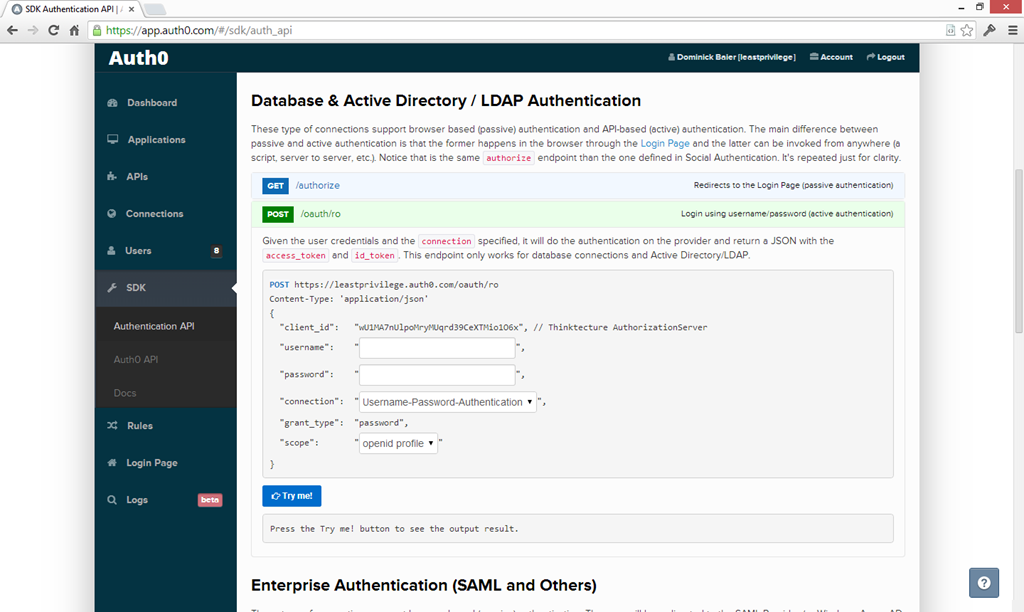Open the Auth0 API submenu item
The height and width of the screenshot is (612, 1024).
click(136, 360)
